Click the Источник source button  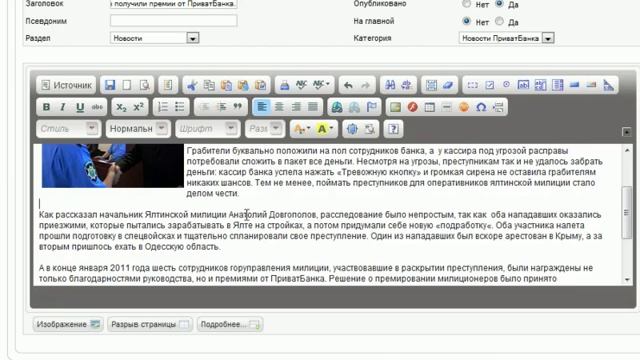(x=67, y=85)
